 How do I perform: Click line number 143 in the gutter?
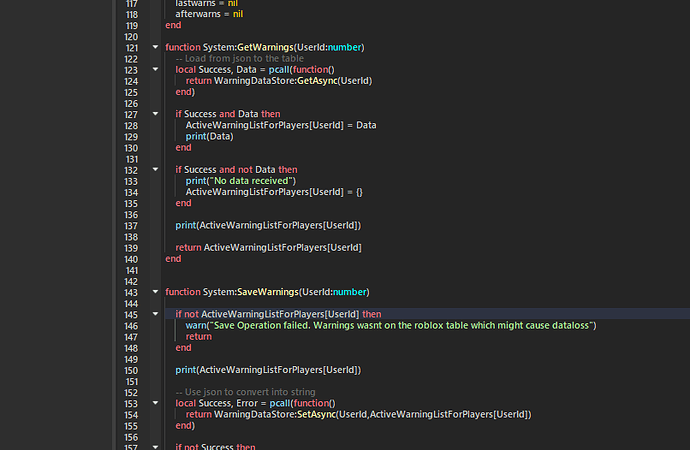click(x=130, y=292)
